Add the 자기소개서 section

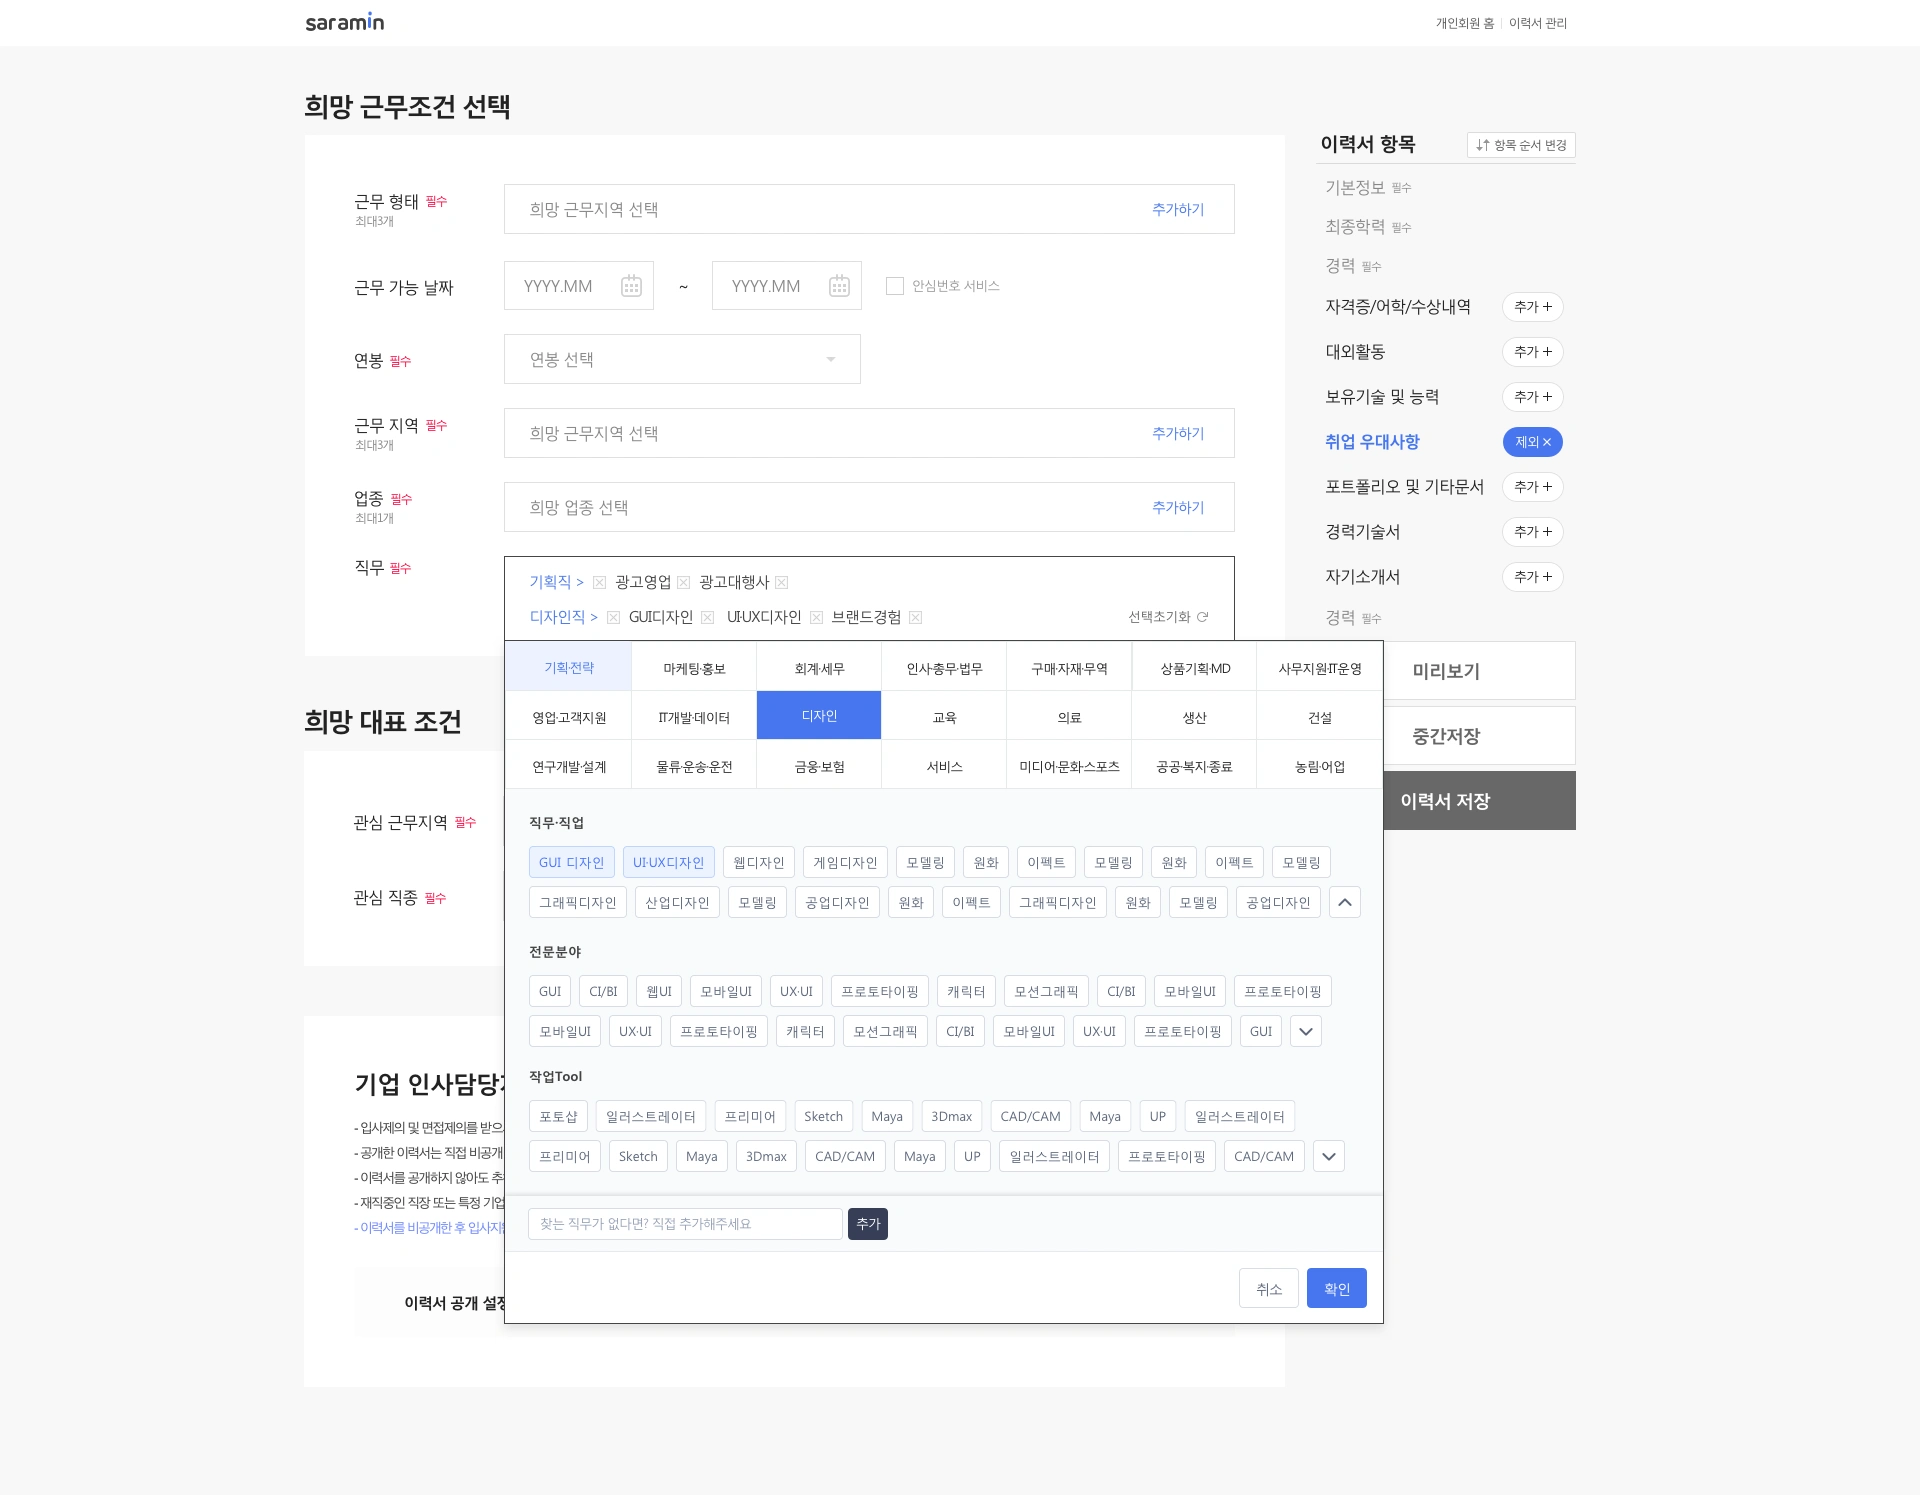(1532, 577)
